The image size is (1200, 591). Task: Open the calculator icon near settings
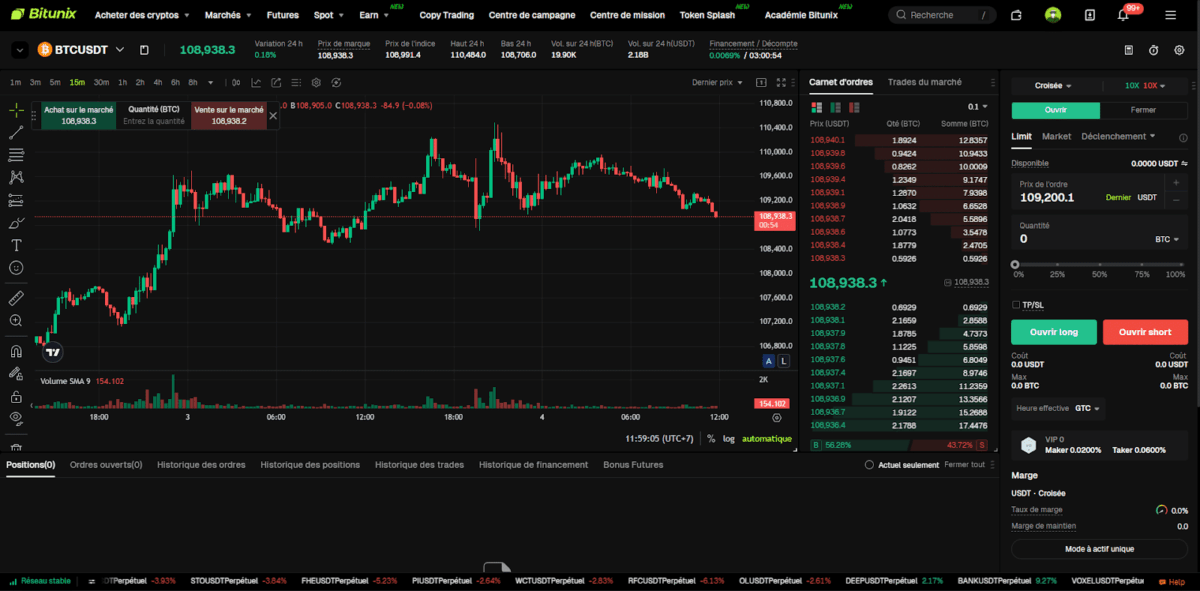pyautogui.click(x=1128, y=50)
